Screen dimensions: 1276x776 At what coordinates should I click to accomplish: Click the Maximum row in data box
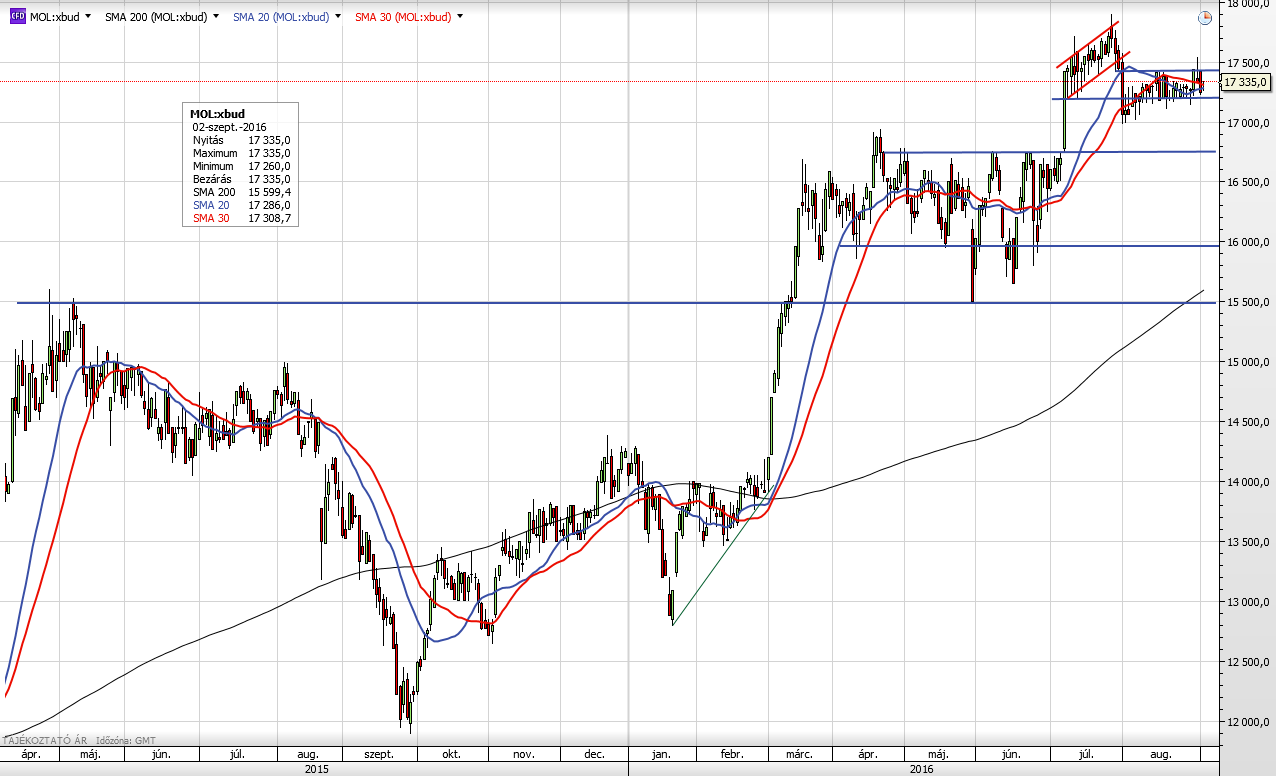pos(241,153)
